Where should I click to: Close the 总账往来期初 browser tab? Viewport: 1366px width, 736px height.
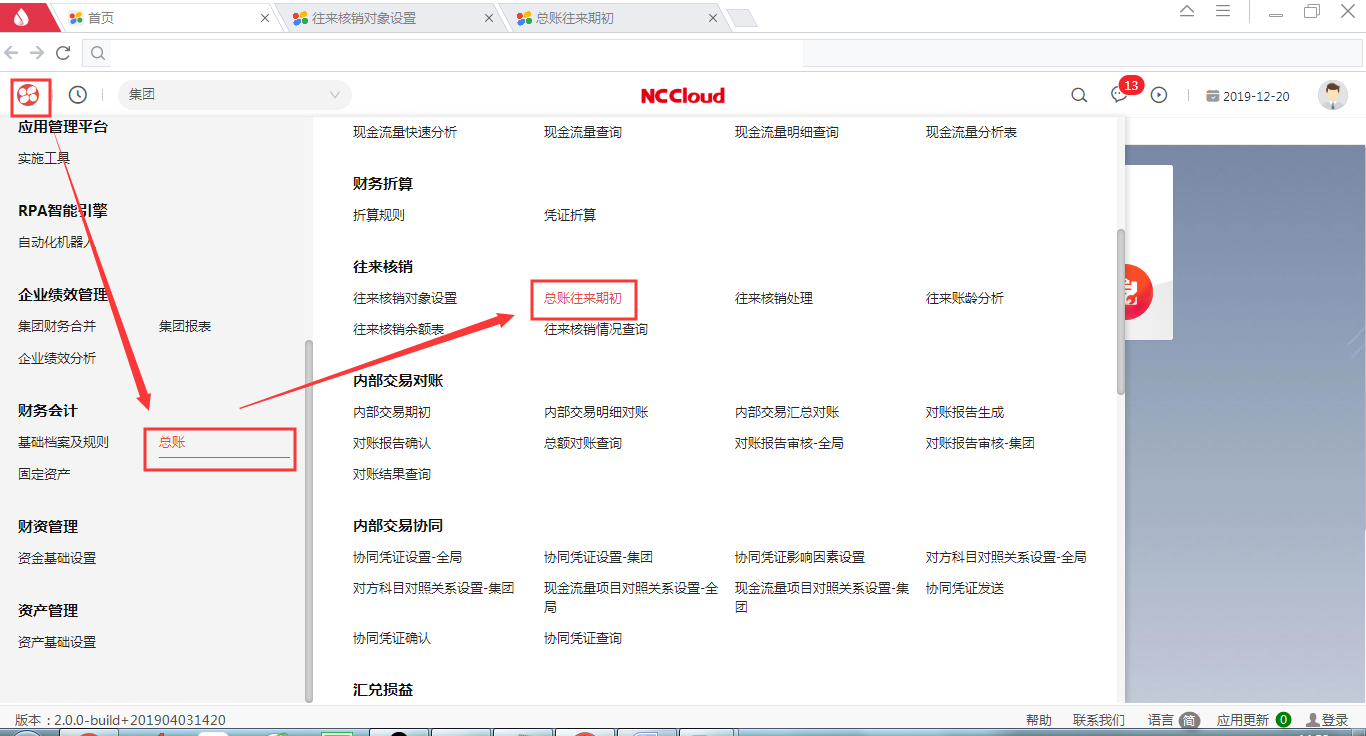tap(712, 18)
